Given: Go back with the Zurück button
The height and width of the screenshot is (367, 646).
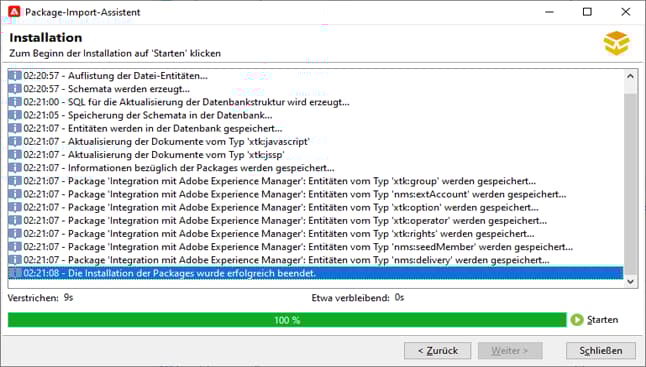Looking at the screenshot, I should pyautogui.click(x=438, y=351).
